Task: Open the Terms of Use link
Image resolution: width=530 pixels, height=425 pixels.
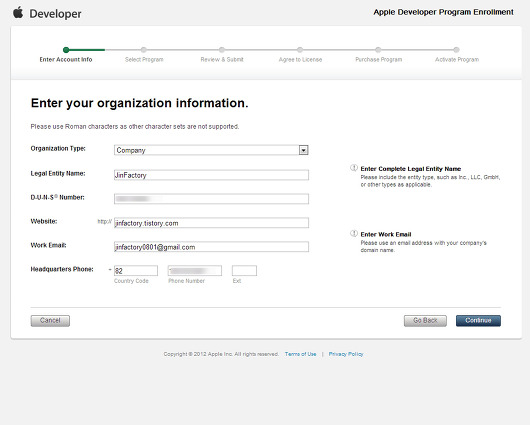Action: [300, 354]
